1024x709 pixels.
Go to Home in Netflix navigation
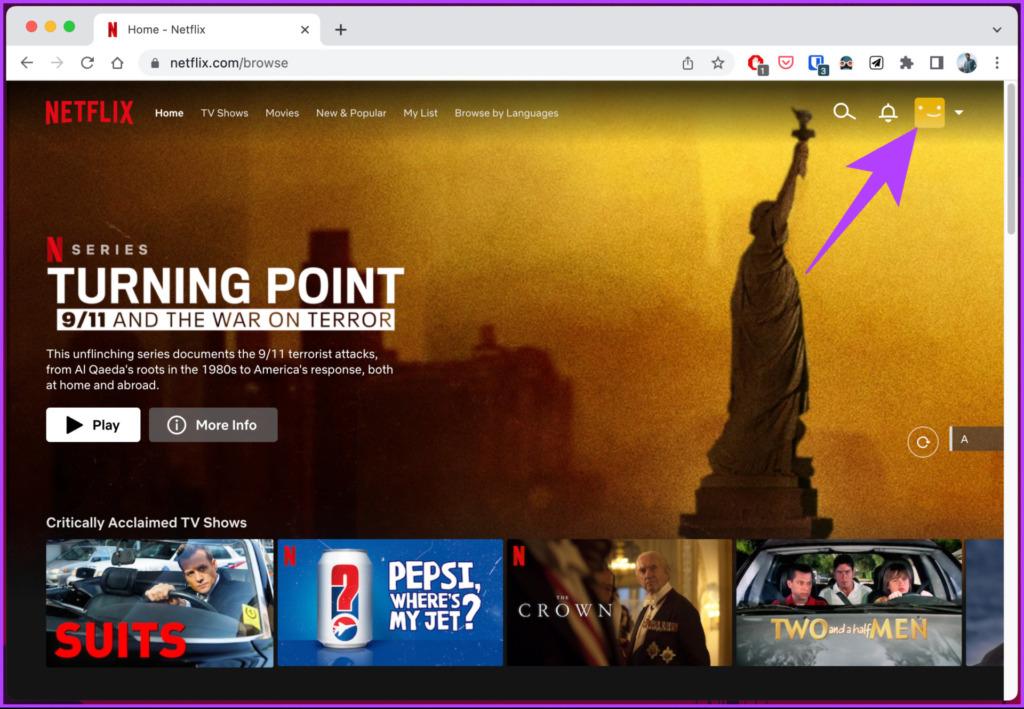pos(169,113)
